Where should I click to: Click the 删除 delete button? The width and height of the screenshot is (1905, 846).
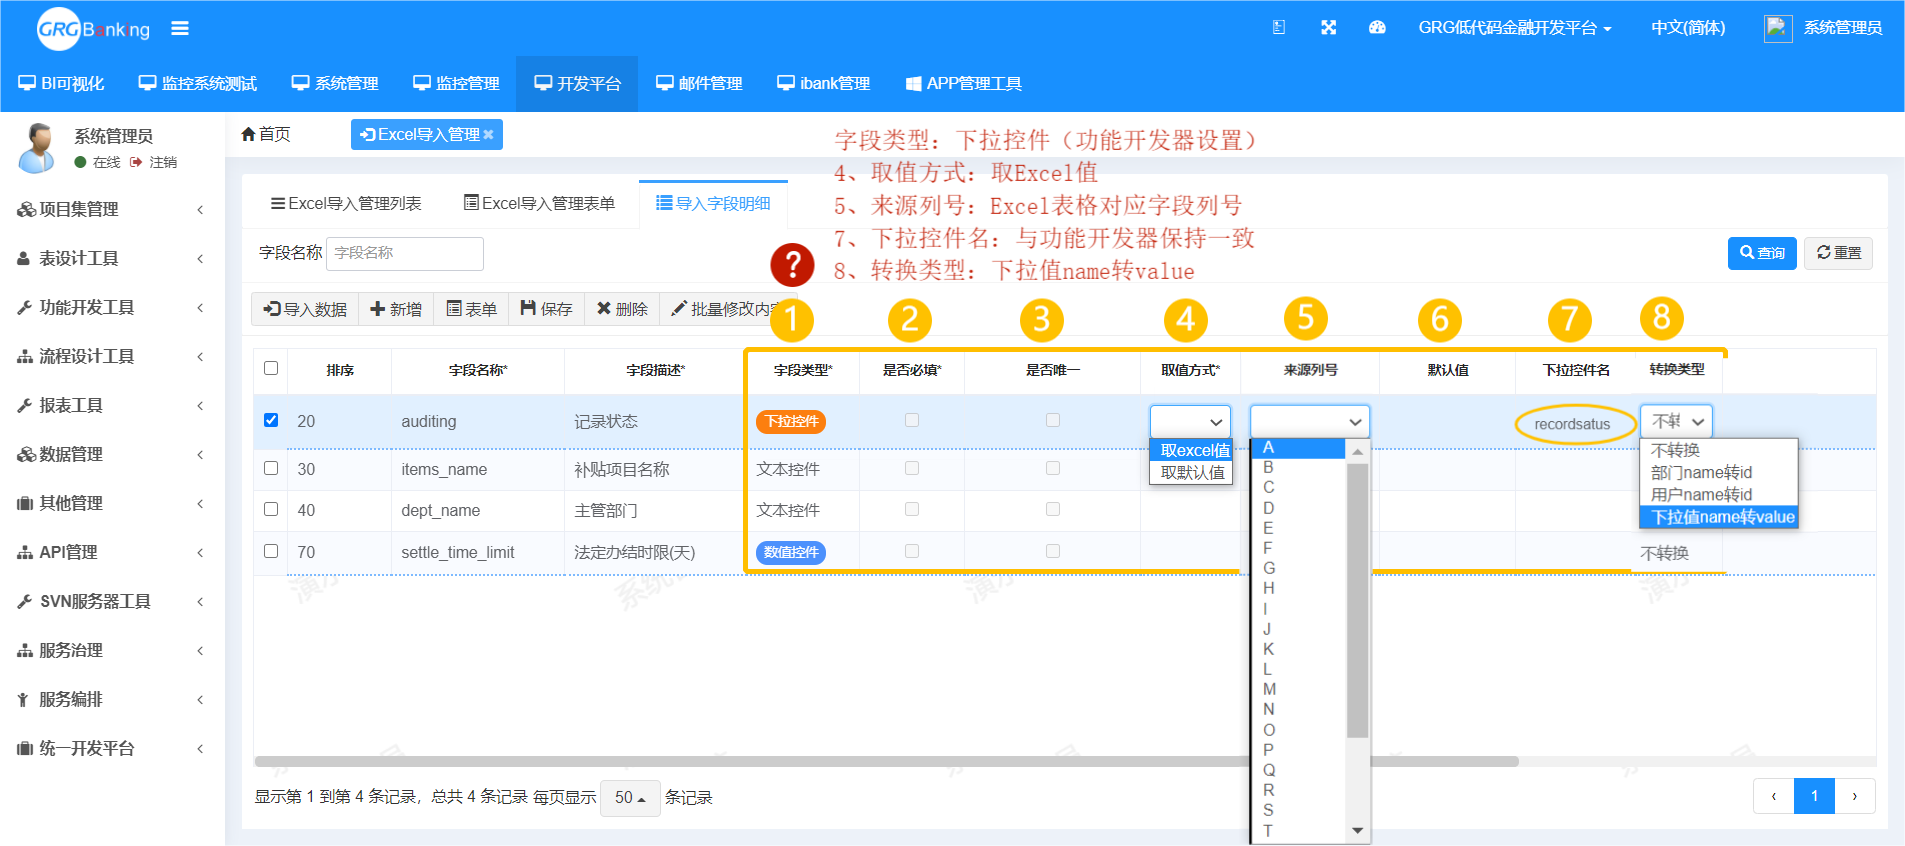point(622,309)
